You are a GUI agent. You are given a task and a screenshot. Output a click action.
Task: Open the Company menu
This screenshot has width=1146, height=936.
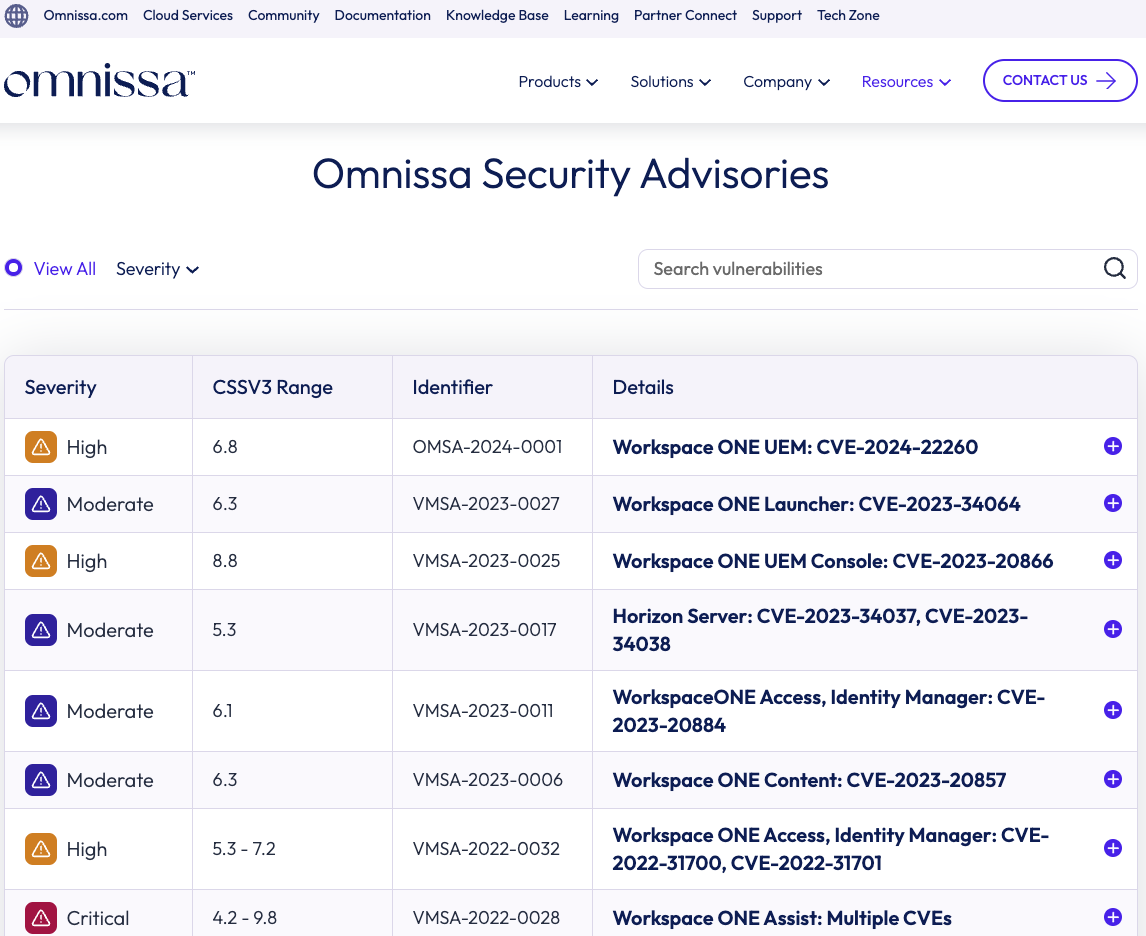click(x=786, y=82)
